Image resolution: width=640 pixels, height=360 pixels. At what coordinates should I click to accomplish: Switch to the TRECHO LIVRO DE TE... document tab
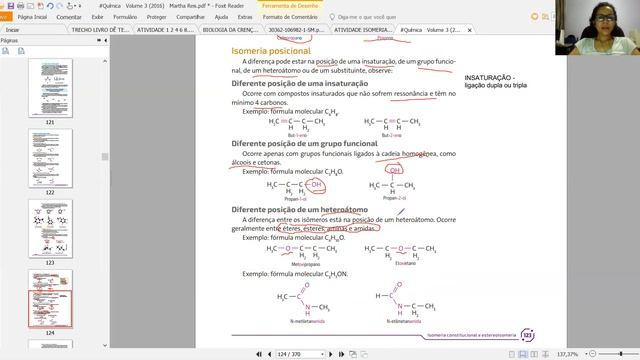click(x=100, y=30)
